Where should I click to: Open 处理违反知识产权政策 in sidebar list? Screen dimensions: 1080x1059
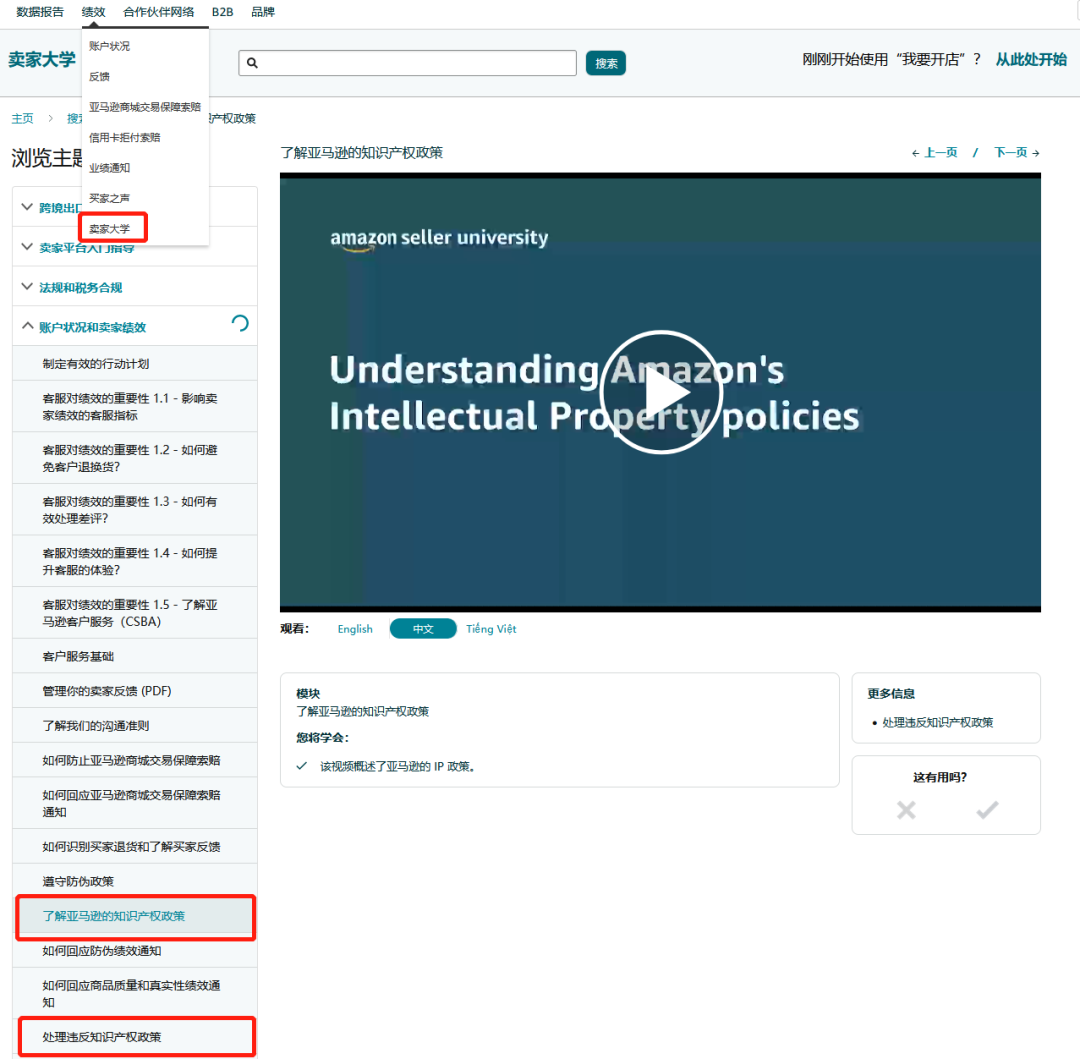[x=135, y=1036]
